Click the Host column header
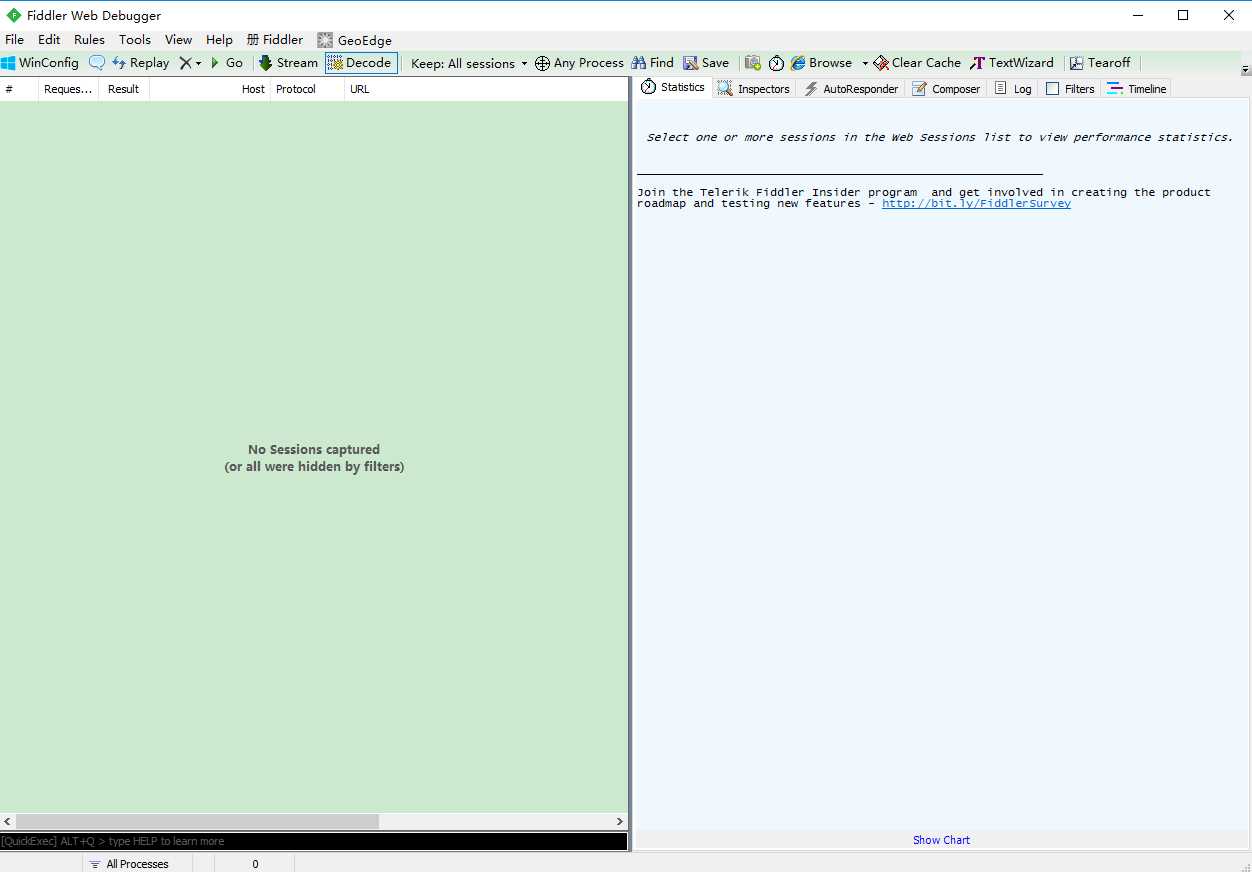1252x872 pixels. click(x=210, y=89)
